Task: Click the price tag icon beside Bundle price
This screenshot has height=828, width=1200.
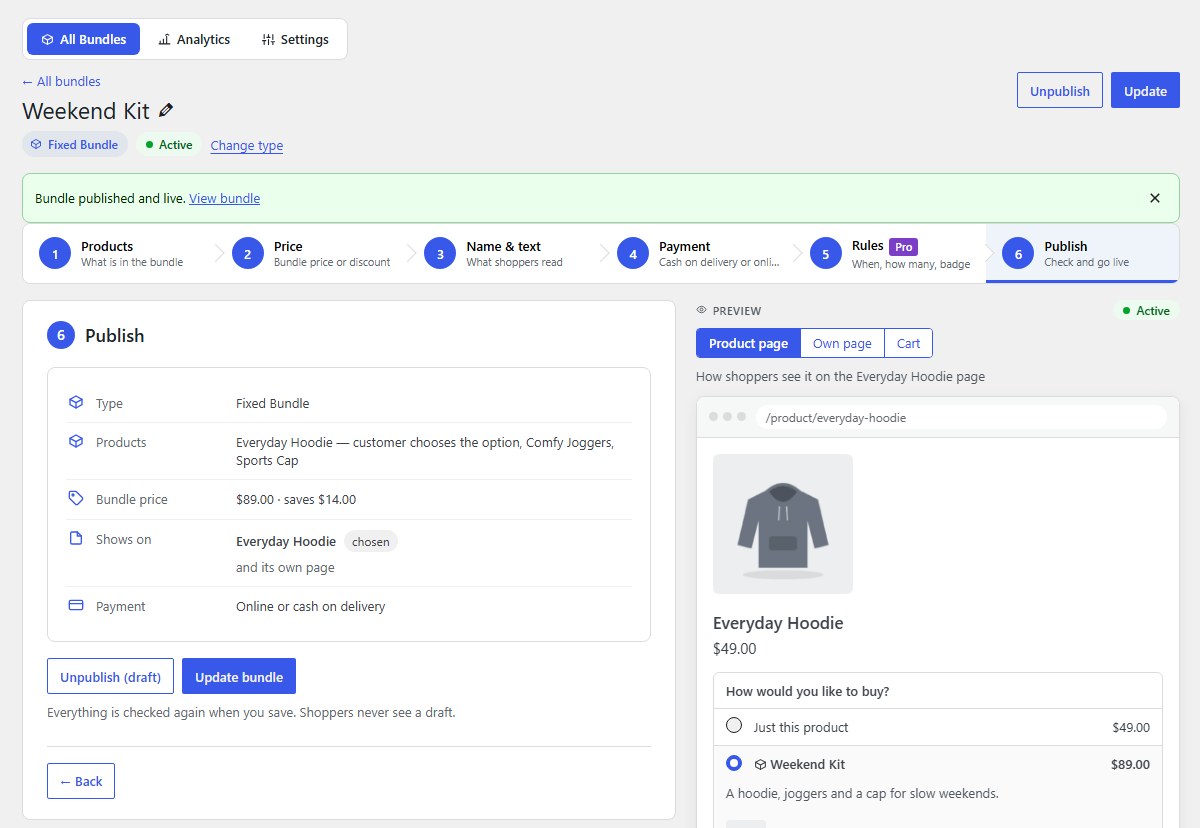Action: tap(76, 498)
